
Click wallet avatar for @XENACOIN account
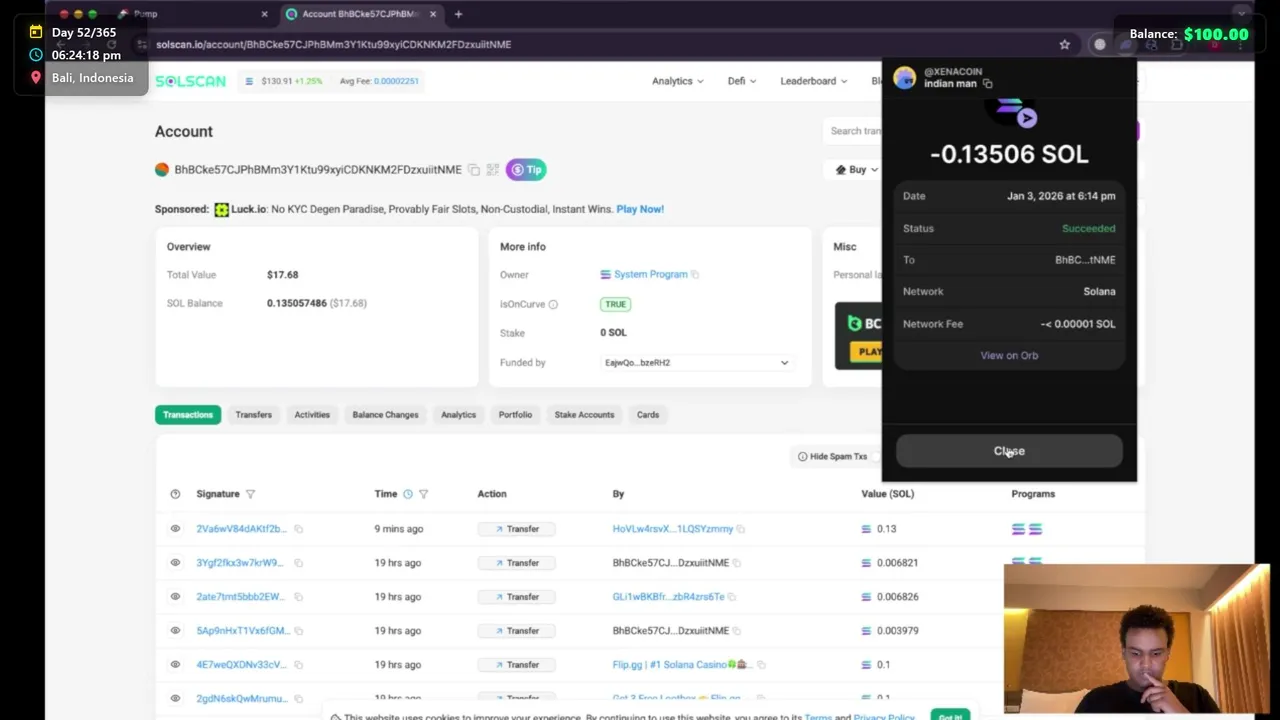tap(904, 78)
